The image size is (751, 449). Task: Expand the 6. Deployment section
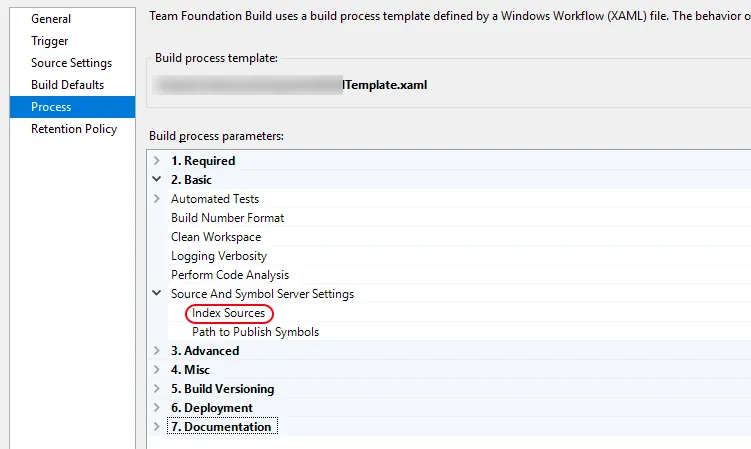(x=157, y=408)
